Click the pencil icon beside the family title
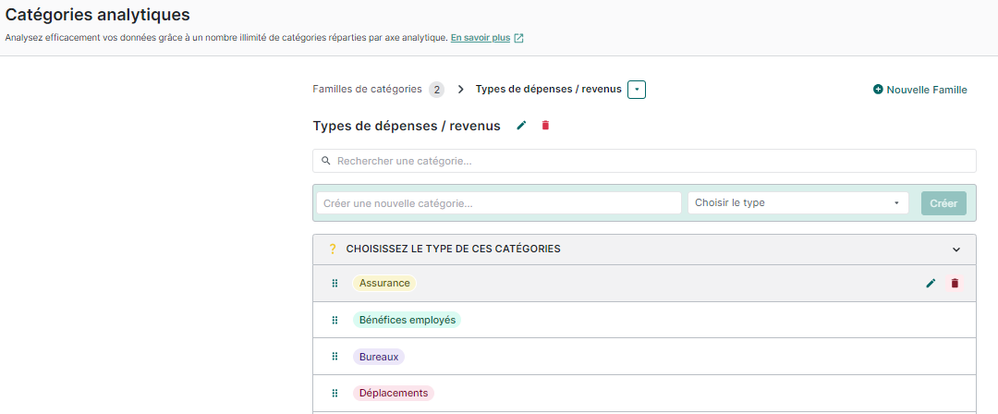Screen dimensions: 998x414 click(x=520, y=126)
